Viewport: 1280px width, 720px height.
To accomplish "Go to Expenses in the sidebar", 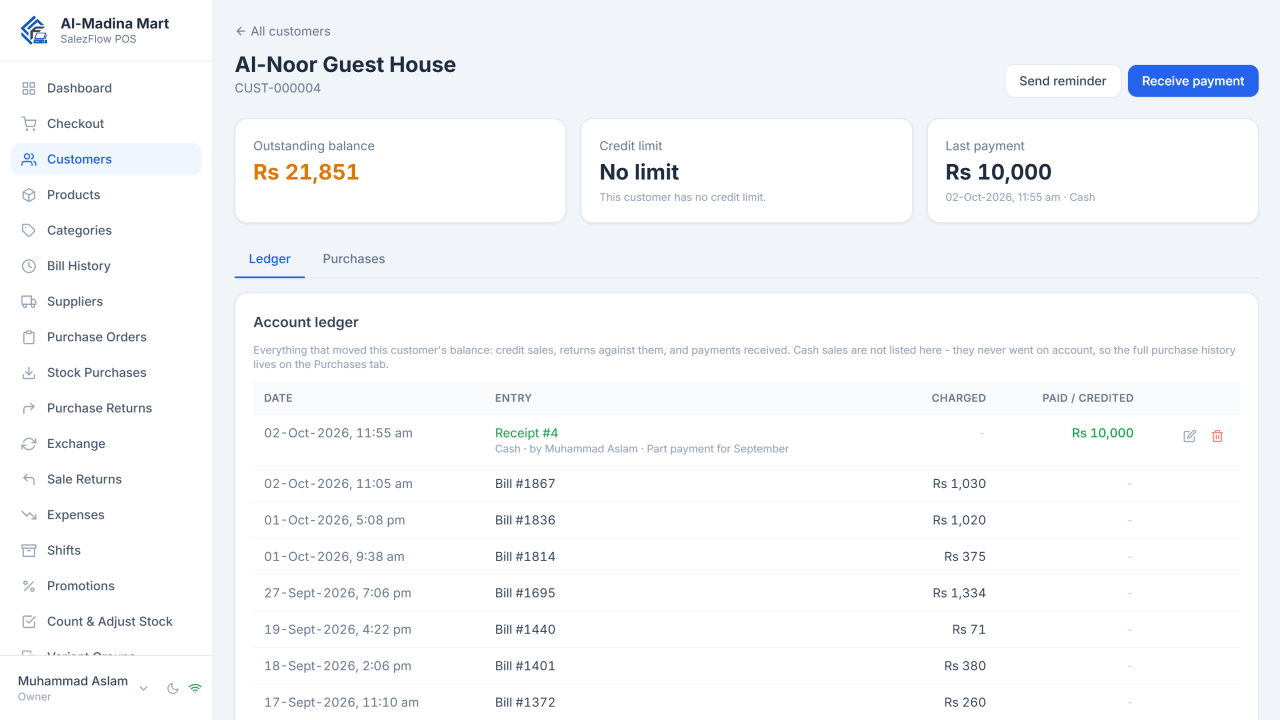I will coord(106,515).
